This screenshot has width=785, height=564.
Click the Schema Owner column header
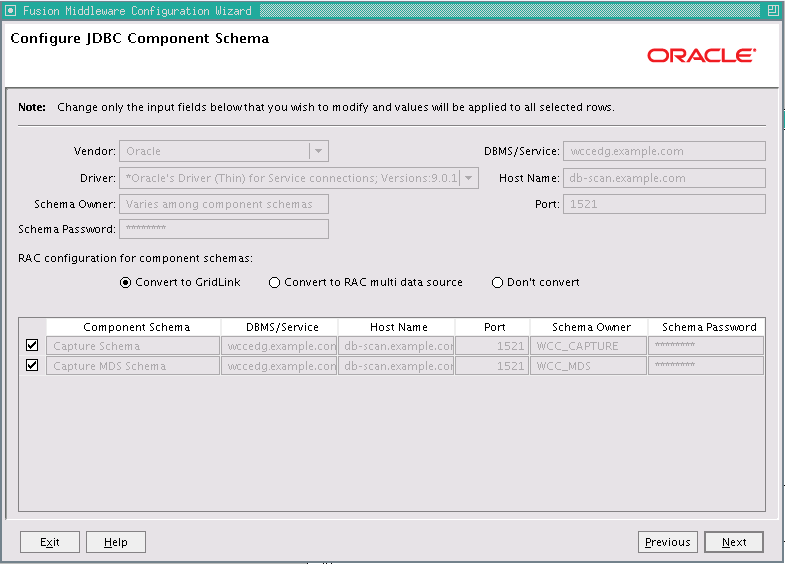click(x=589, y=327)
